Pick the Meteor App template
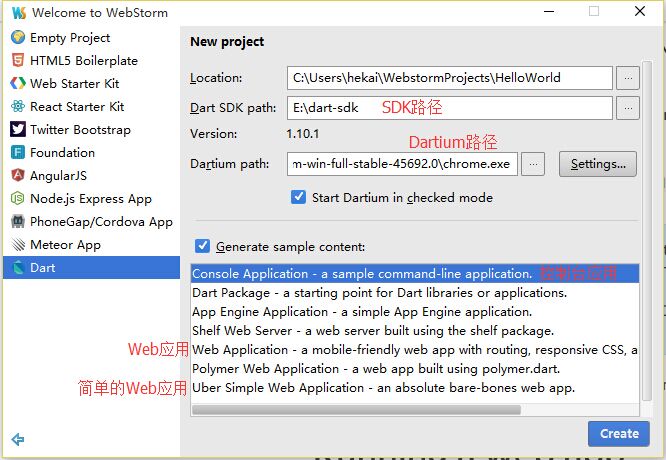666x460 pixels. click(x=91, y=244)
